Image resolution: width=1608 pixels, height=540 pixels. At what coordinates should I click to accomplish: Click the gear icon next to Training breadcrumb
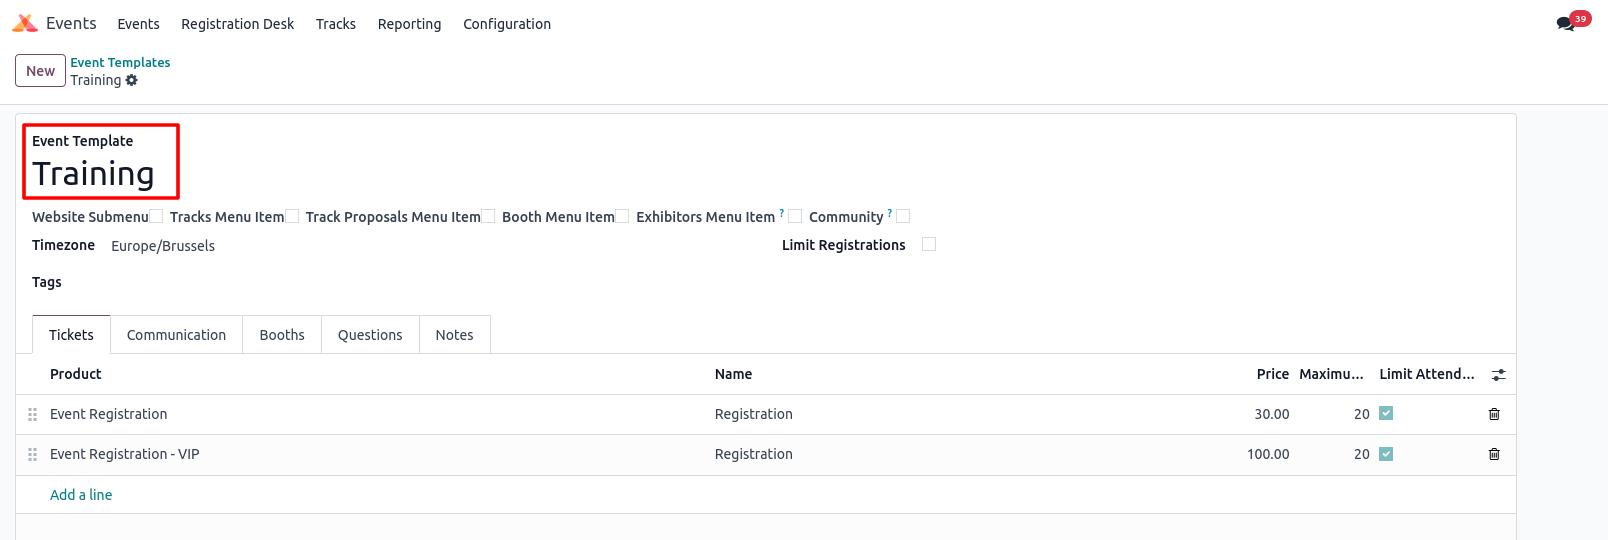pyautogui.click(x=132, y=80)
